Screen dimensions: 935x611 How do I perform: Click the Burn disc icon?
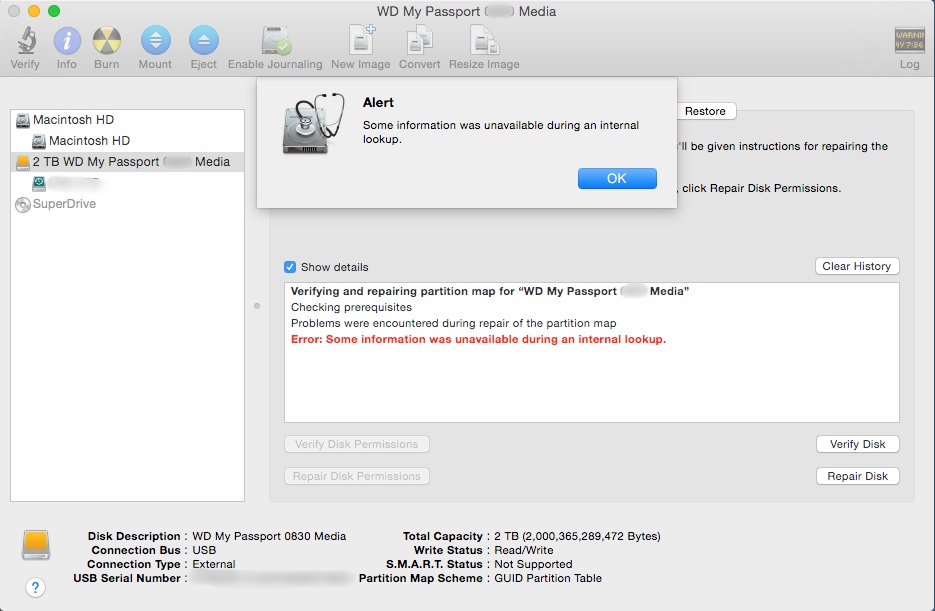pyautogui.click(x=107, y=42)
